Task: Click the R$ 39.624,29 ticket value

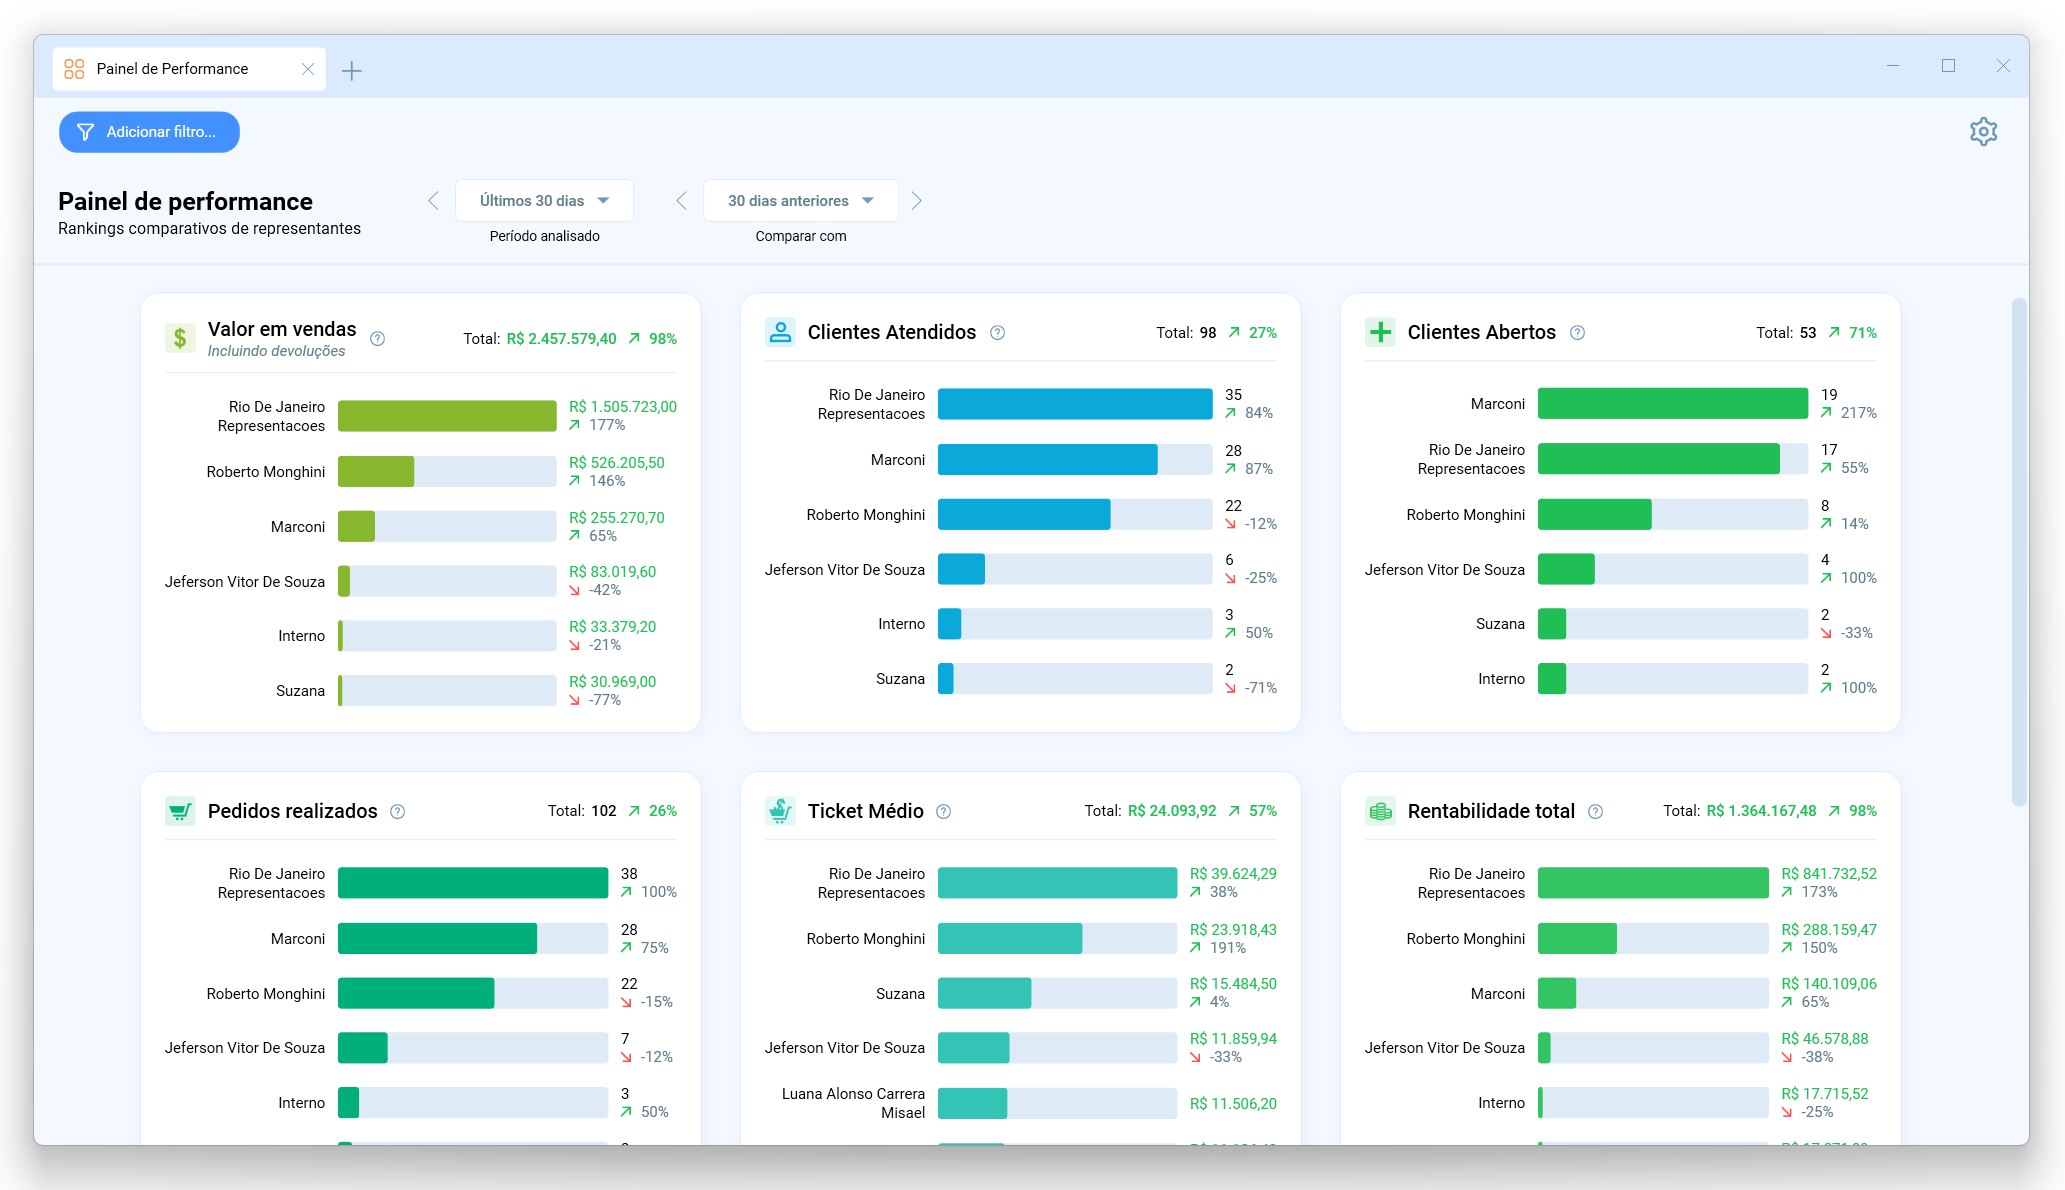Action: pyautogui.click(x=1233, y=874)
